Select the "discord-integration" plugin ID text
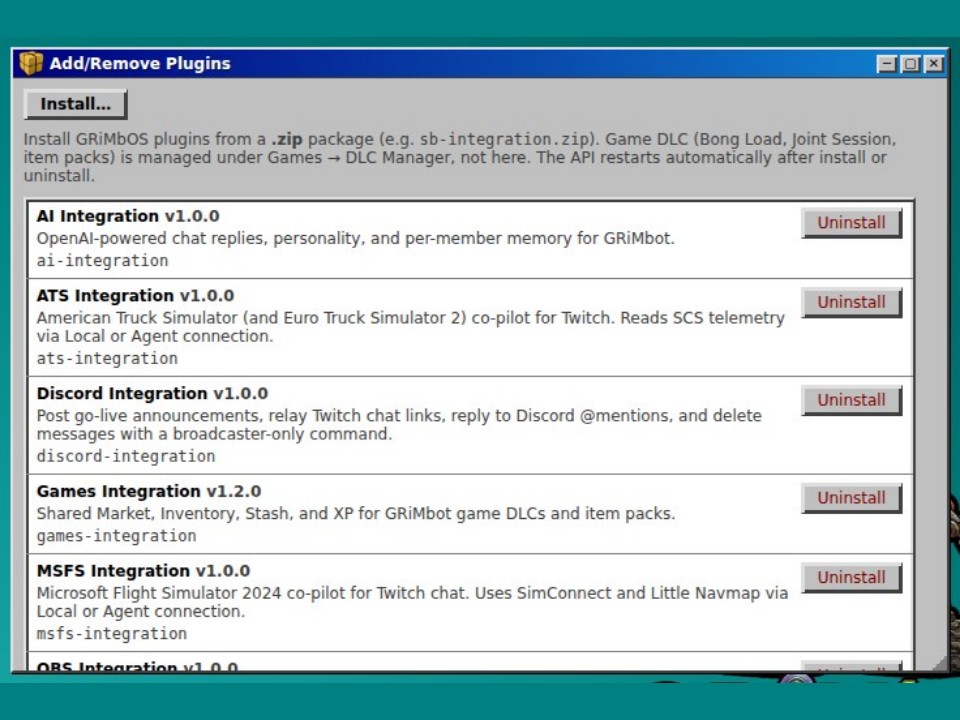 [x=126, y=457]
